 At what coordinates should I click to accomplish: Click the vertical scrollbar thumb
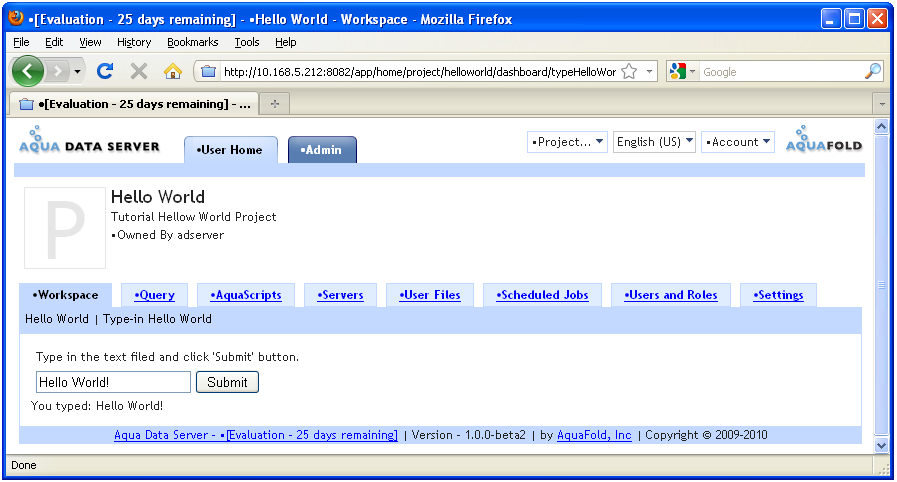click(882, 285)
